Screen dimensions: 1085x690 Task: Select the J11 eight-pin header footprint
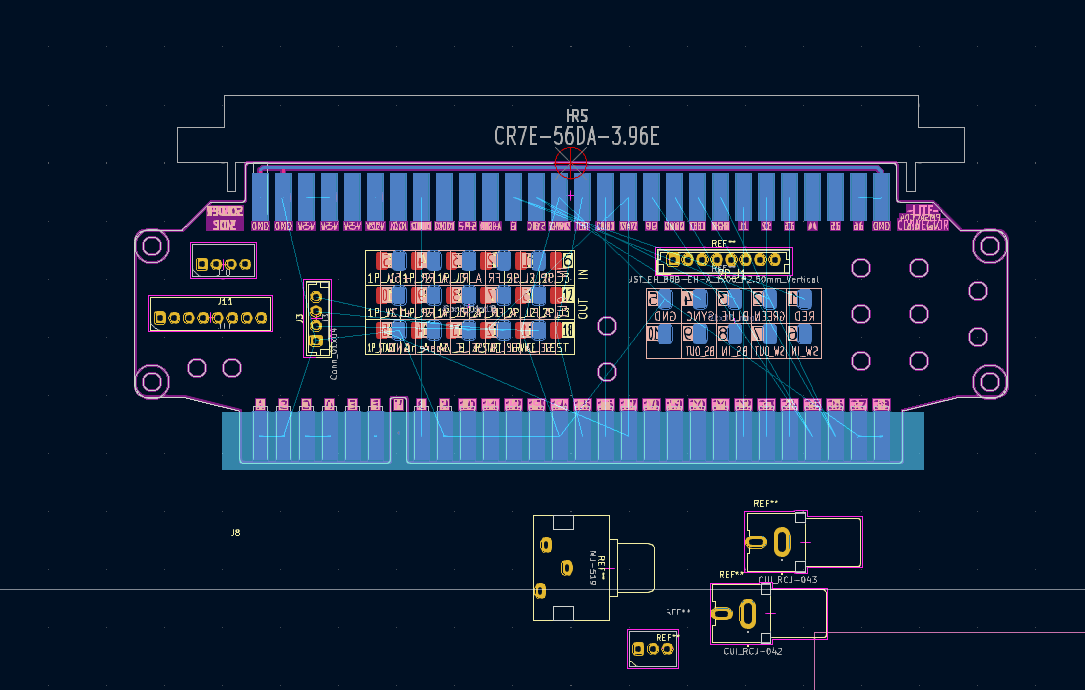(x=210, y=314)
